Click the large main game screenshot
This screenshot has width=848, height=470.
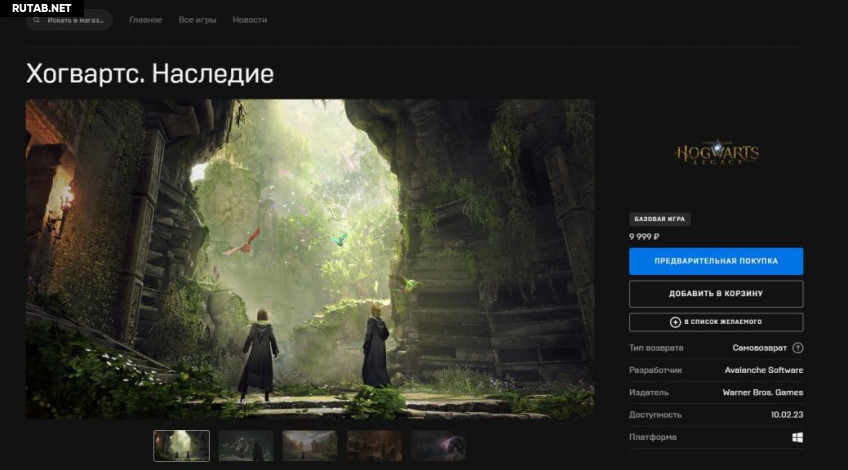coord(310,258)
